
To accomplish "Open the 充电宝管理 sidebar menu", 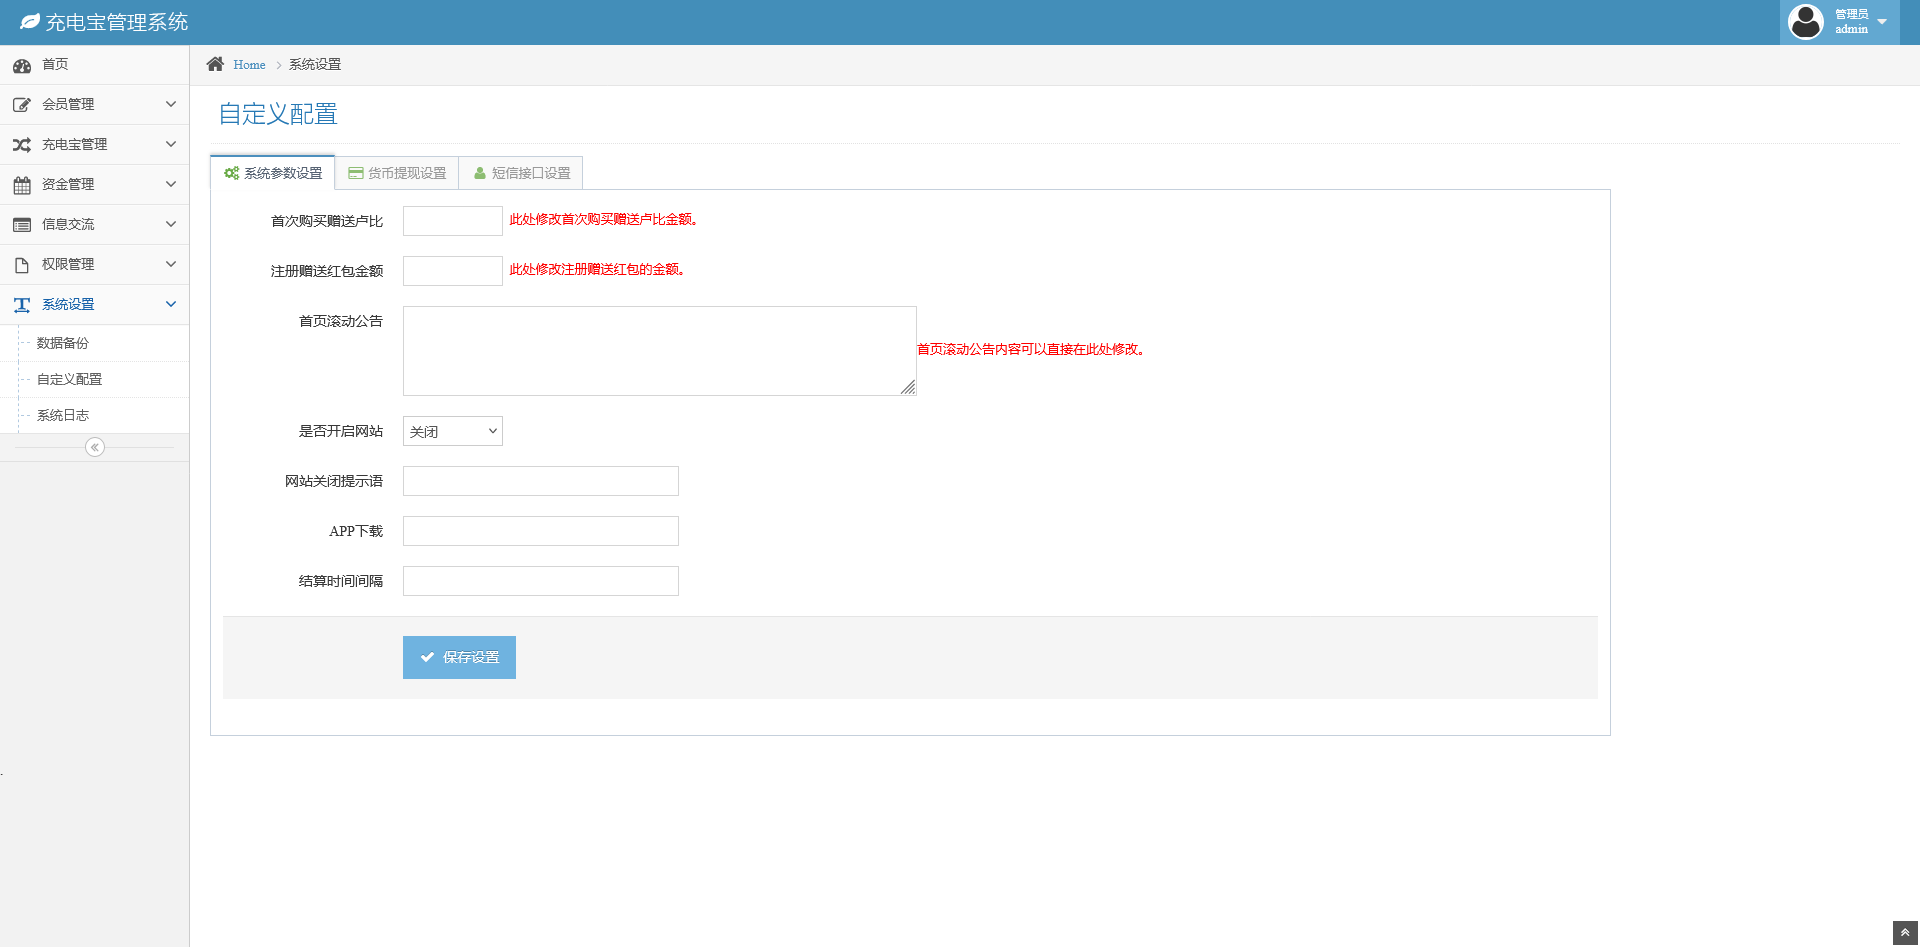I will coord(94,145).
